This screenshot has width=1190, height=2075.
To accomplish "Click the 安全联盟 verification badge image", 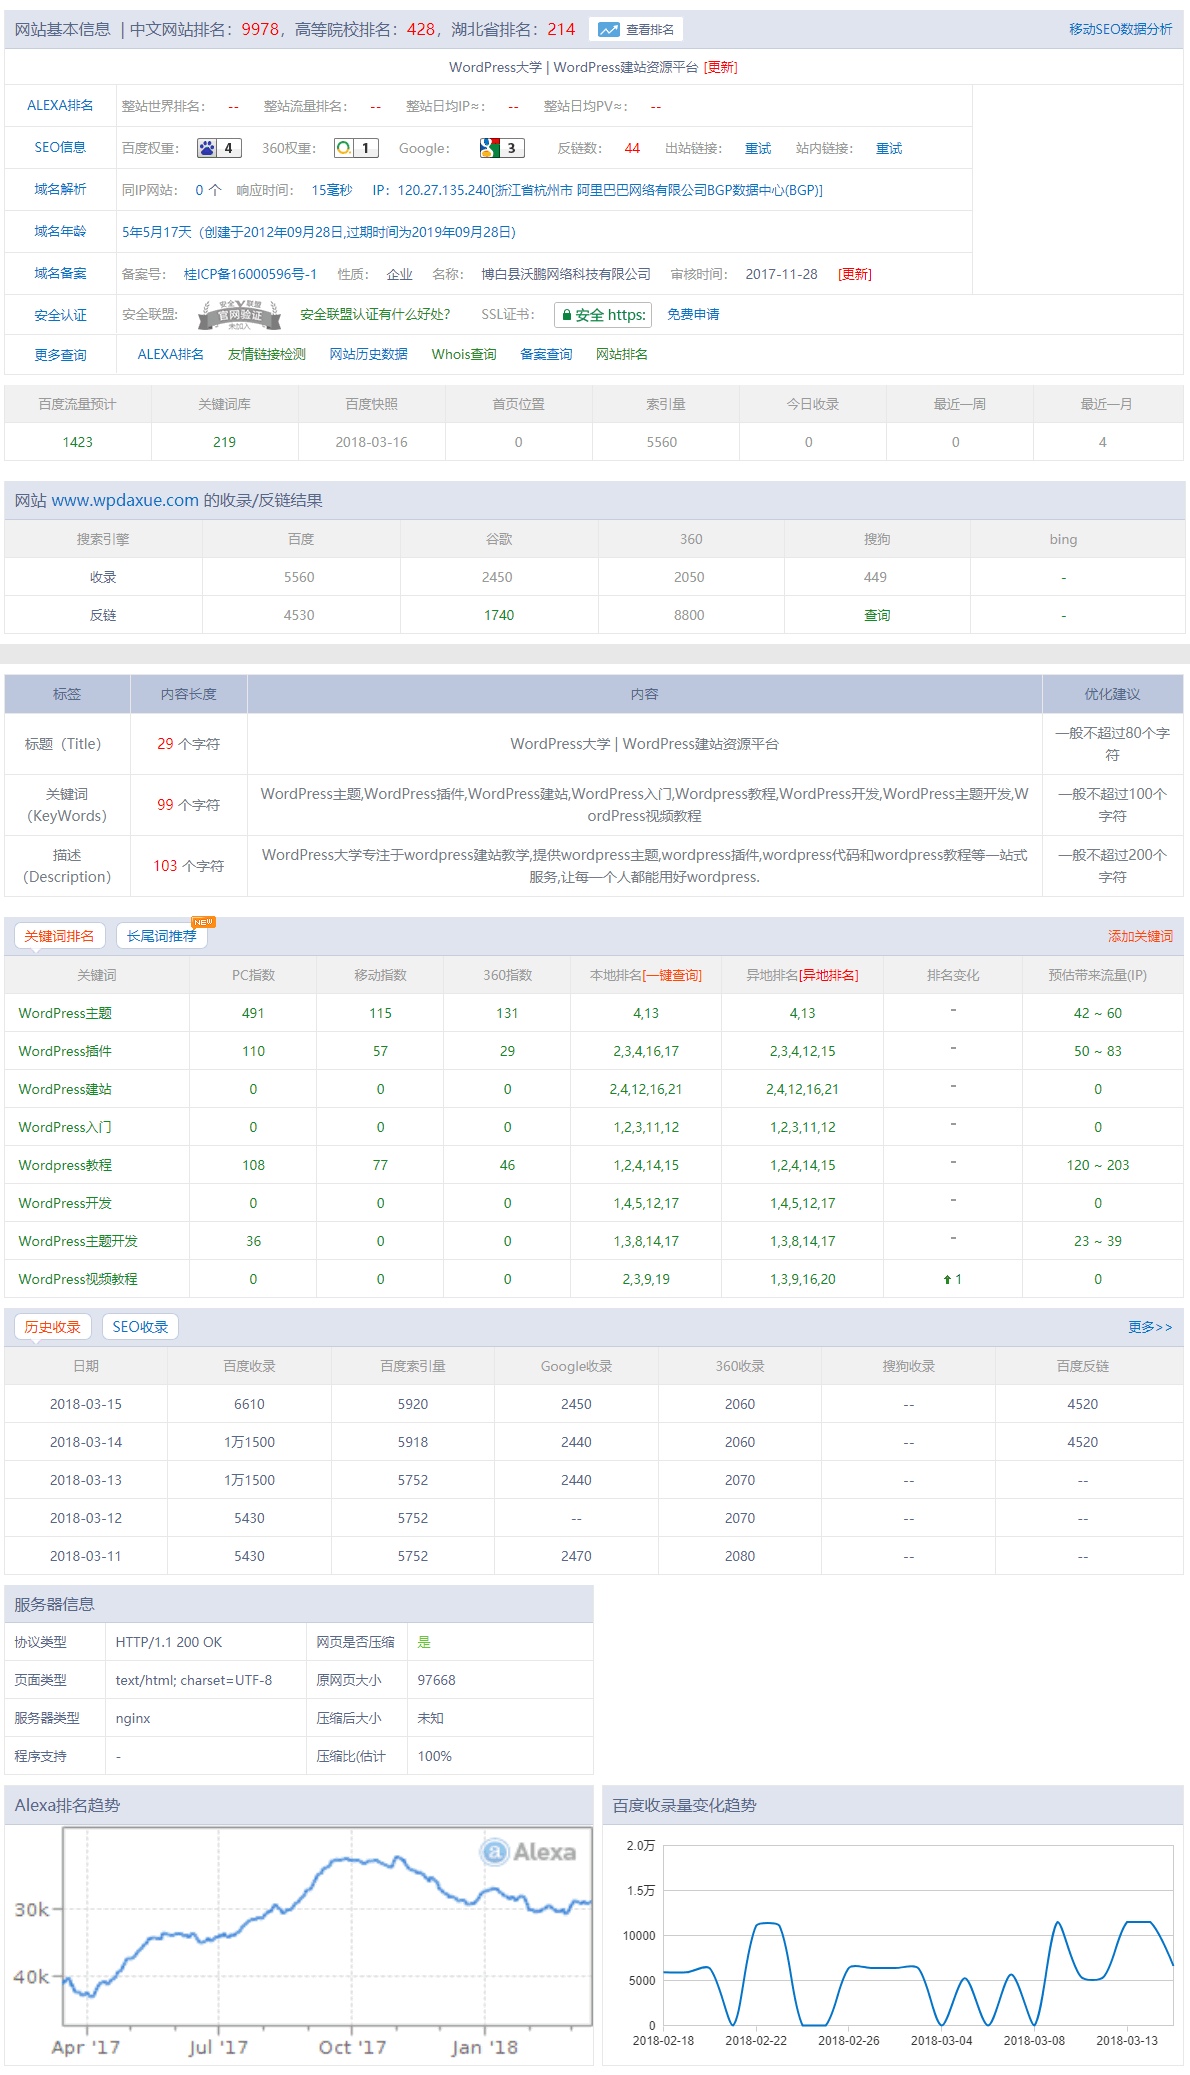I will (x=239, y=315).
